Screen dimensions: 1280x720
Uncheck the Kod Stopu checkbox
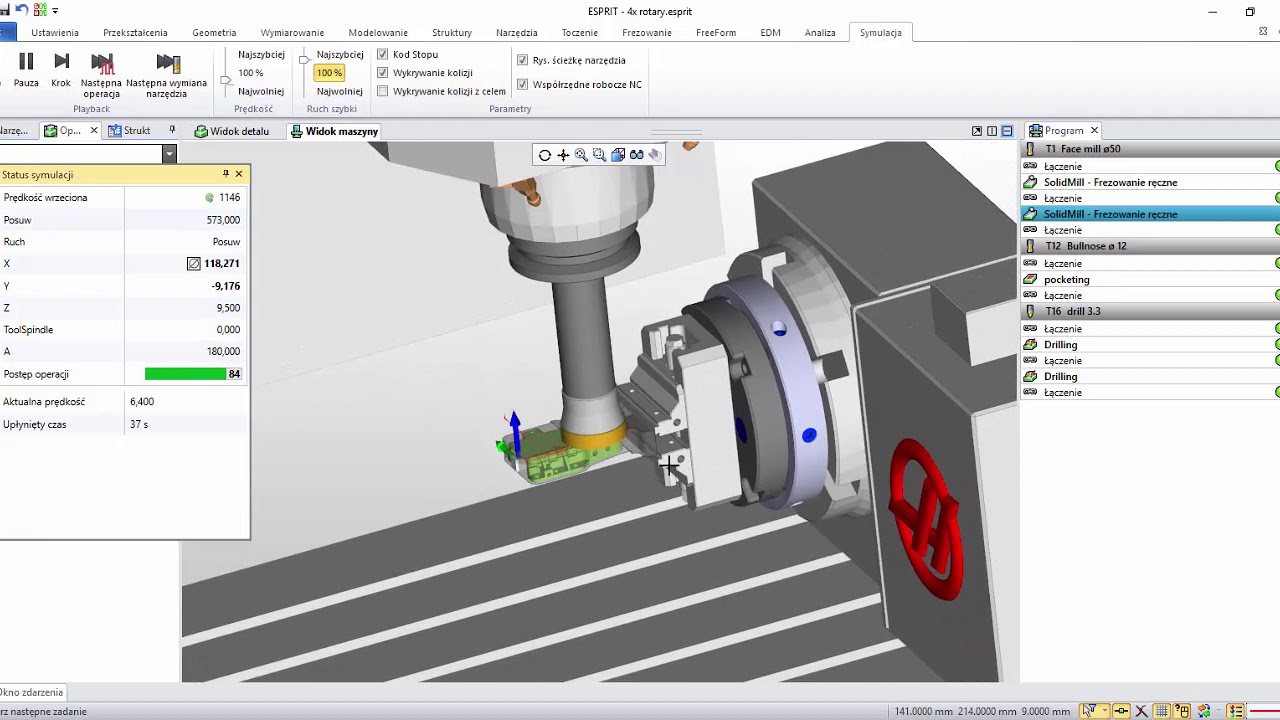pos(383,54)
